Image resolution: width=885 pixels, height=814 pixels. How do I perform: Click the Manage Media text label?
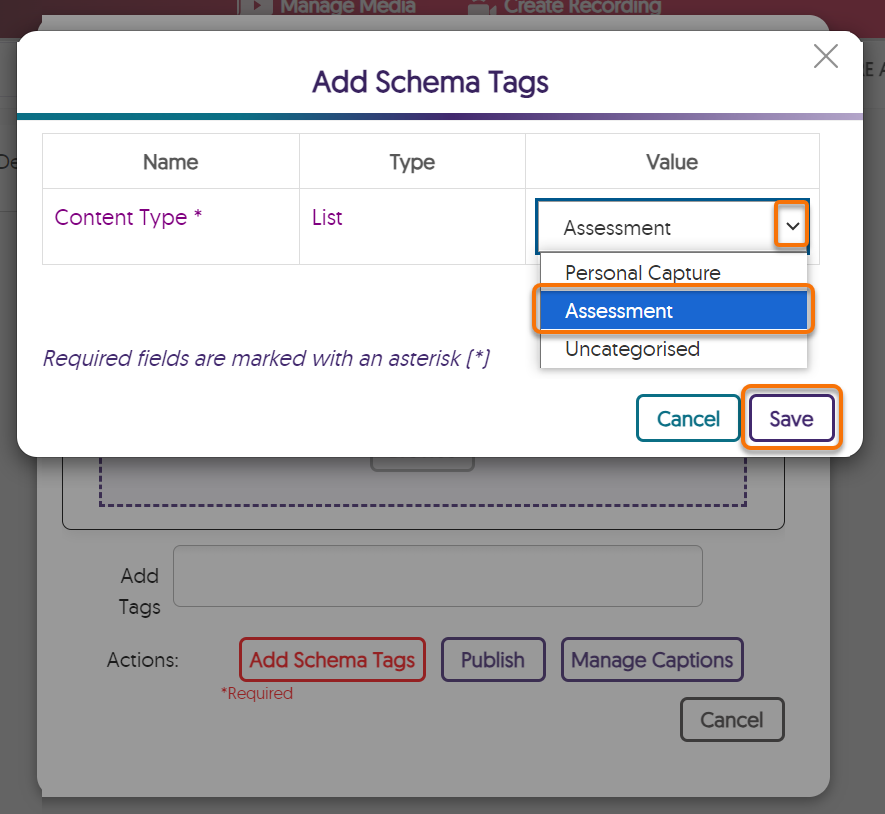pyautogui.click(x=348, y=7)
